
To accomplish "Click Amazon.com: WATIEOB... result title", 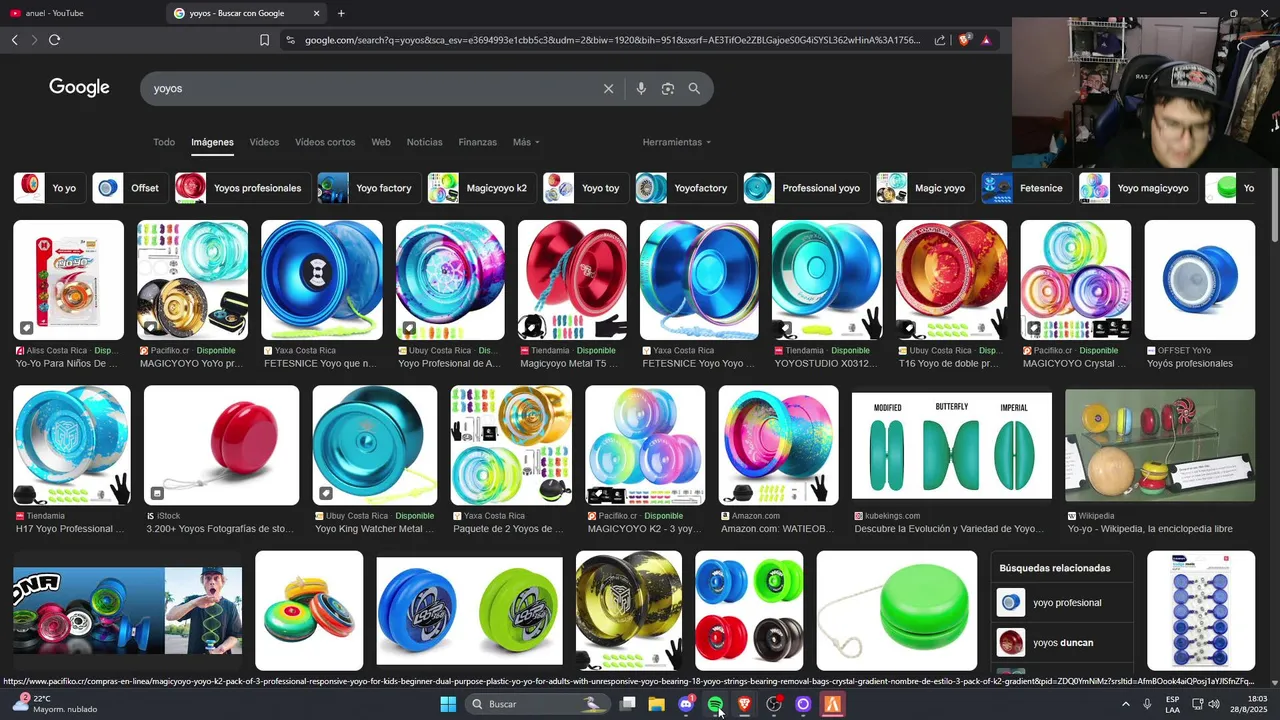I will [x=777, y=529].
